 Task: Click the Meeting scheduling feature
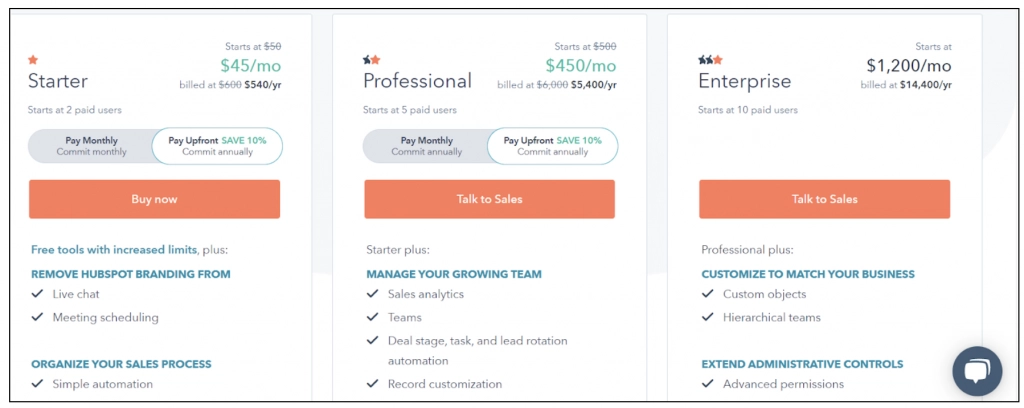click(105, 317)
